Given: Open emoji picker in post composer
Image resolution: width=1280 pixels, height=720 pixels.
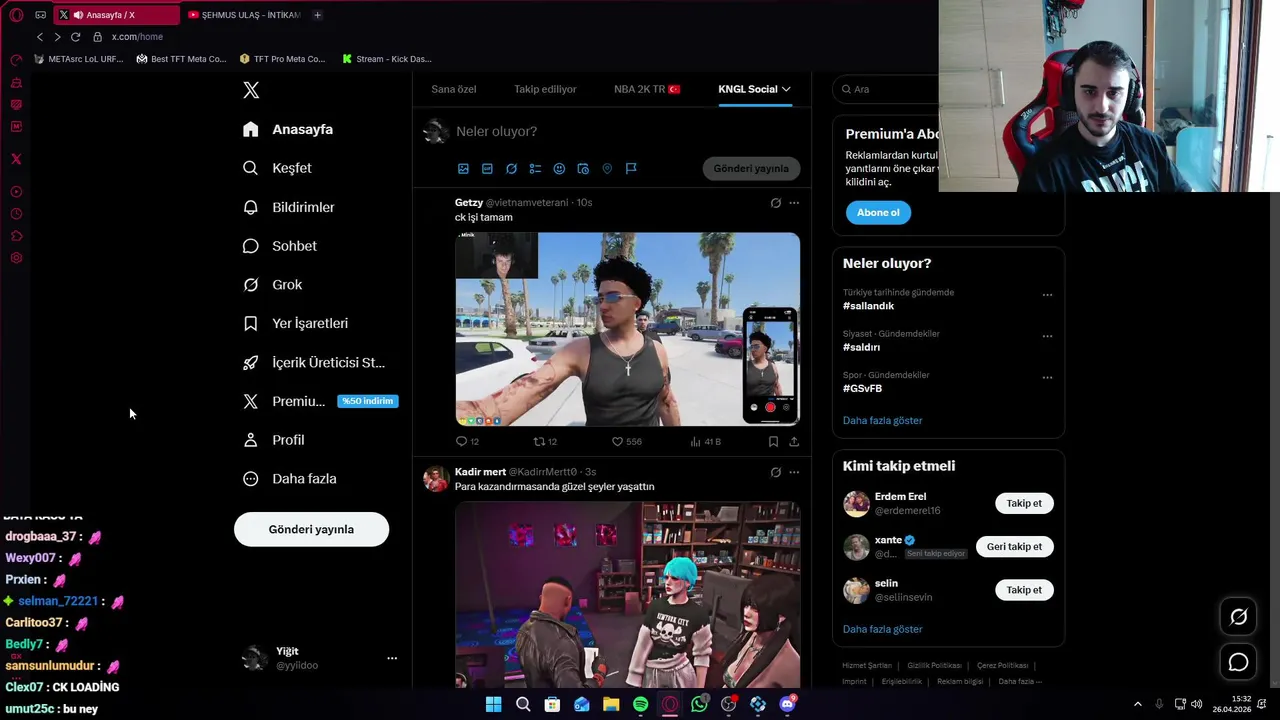Looking at the screenshot, I should coord(559,169).
